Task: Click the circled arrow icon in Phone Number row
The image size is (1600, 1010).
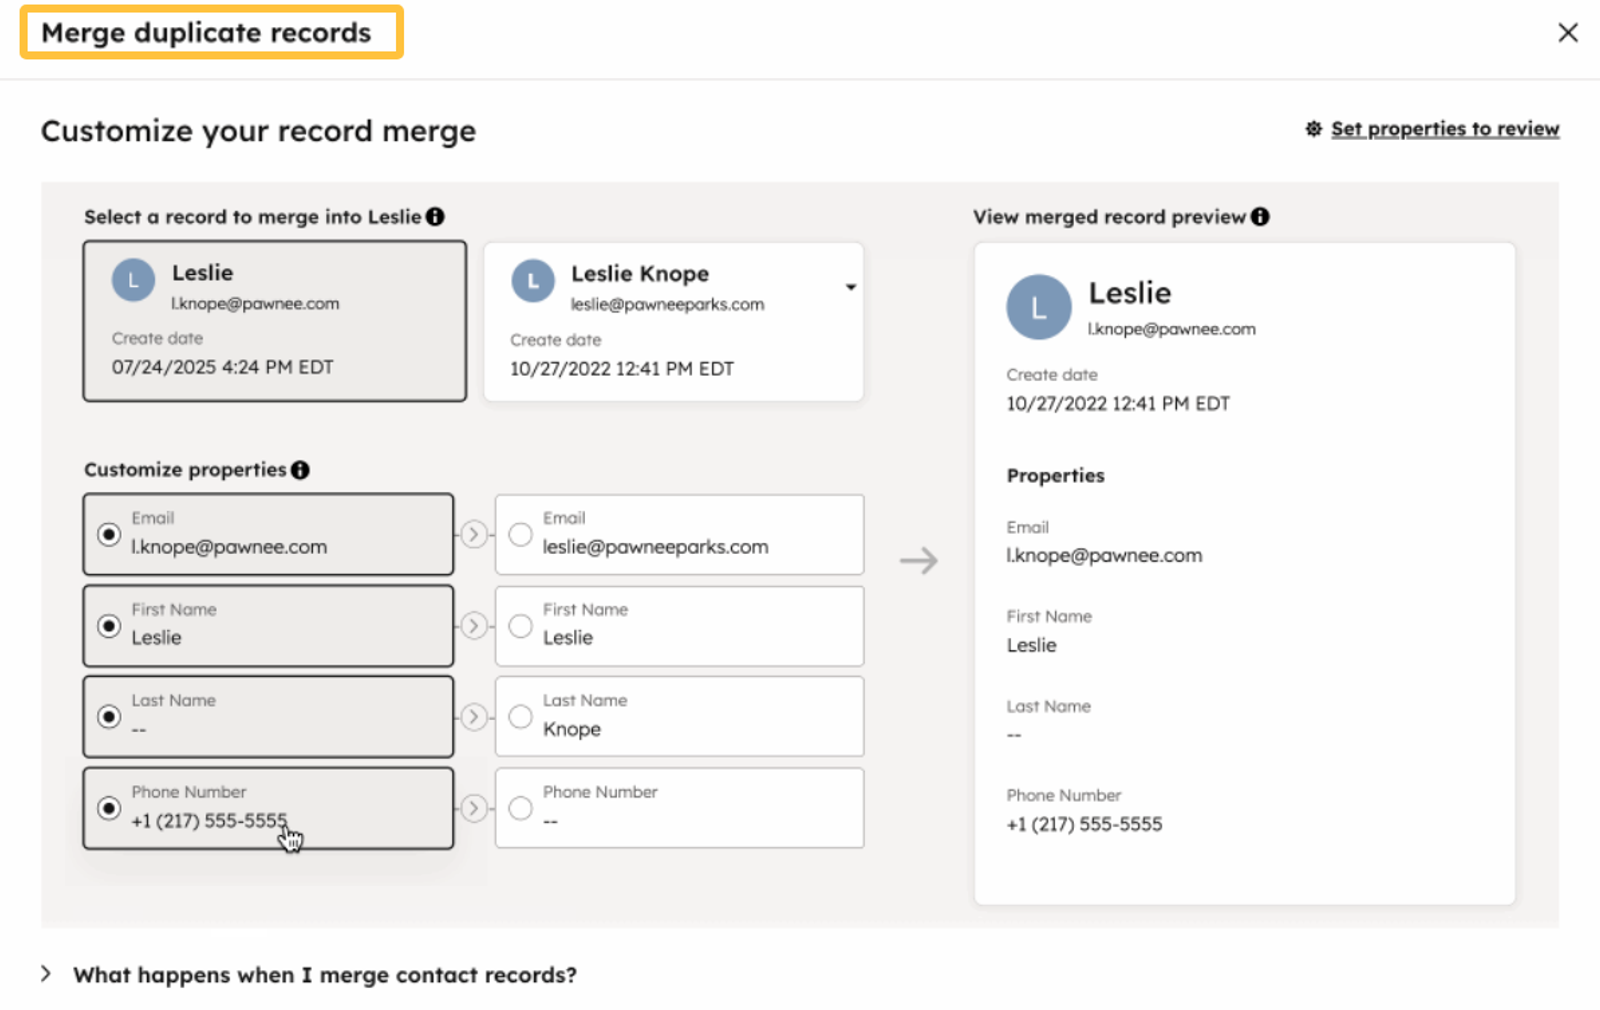Action: [x=474, y=808]
